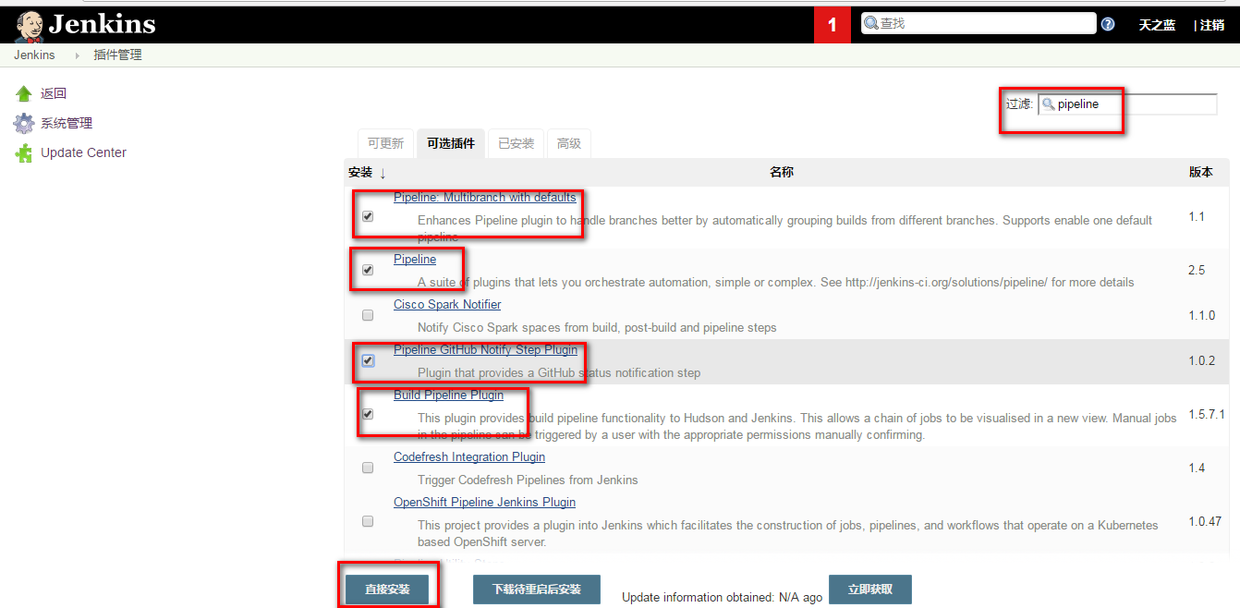The width and height of the screenshot is (1240, 608).
Task: Click the puzzle piece Update Center icon
Action: pyautogui.click(x=24, y=153)
